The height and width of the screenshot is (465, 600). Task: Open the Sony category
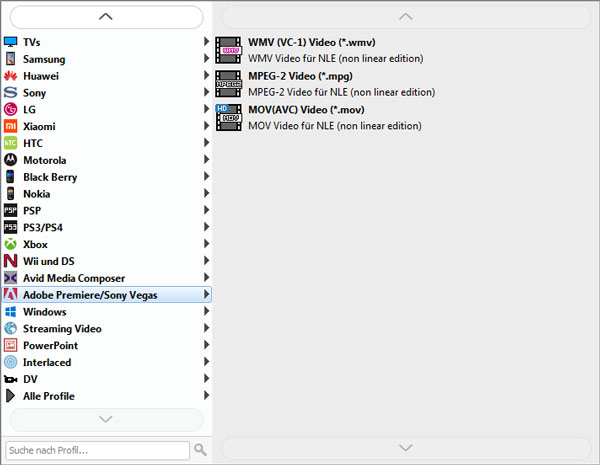(x=107, y=93)
